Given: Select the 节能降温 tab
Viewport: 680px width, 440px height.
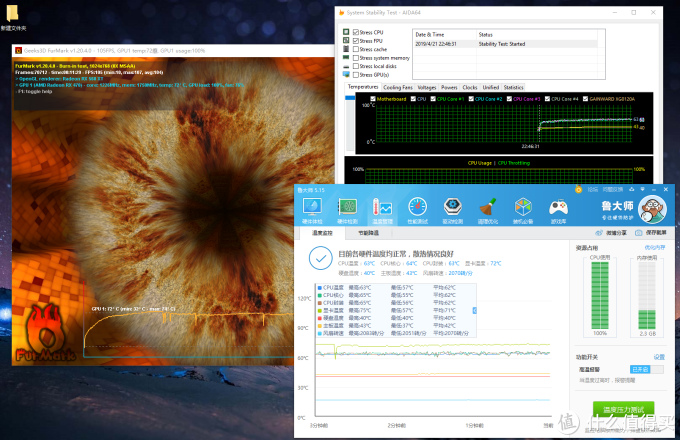Looking at the screenshot, I should (x=368, y=233).
